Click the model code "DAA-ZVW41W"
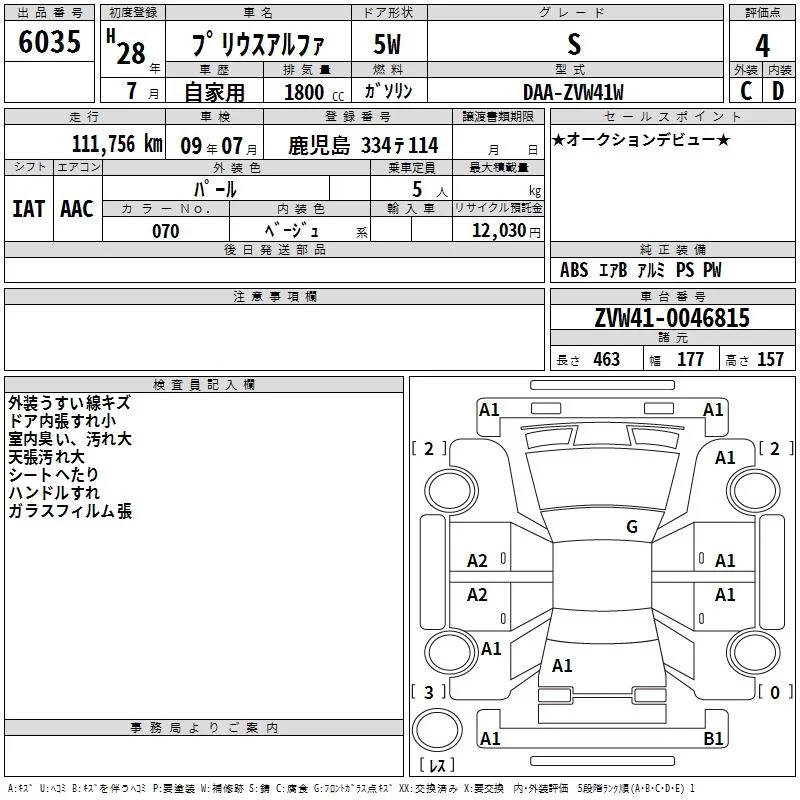 pos(573,92)
